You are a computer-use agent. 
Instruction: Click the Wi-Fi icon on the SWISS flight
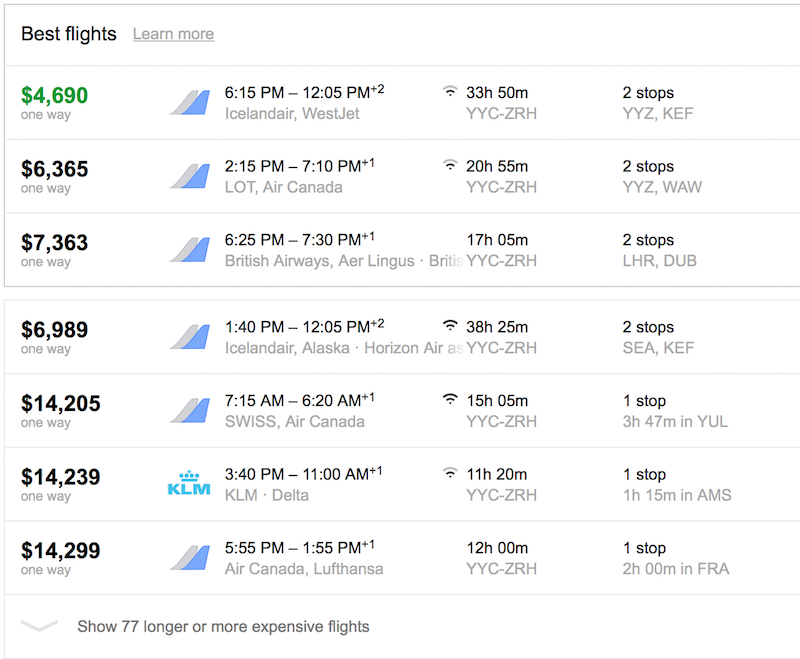[449, 399]
